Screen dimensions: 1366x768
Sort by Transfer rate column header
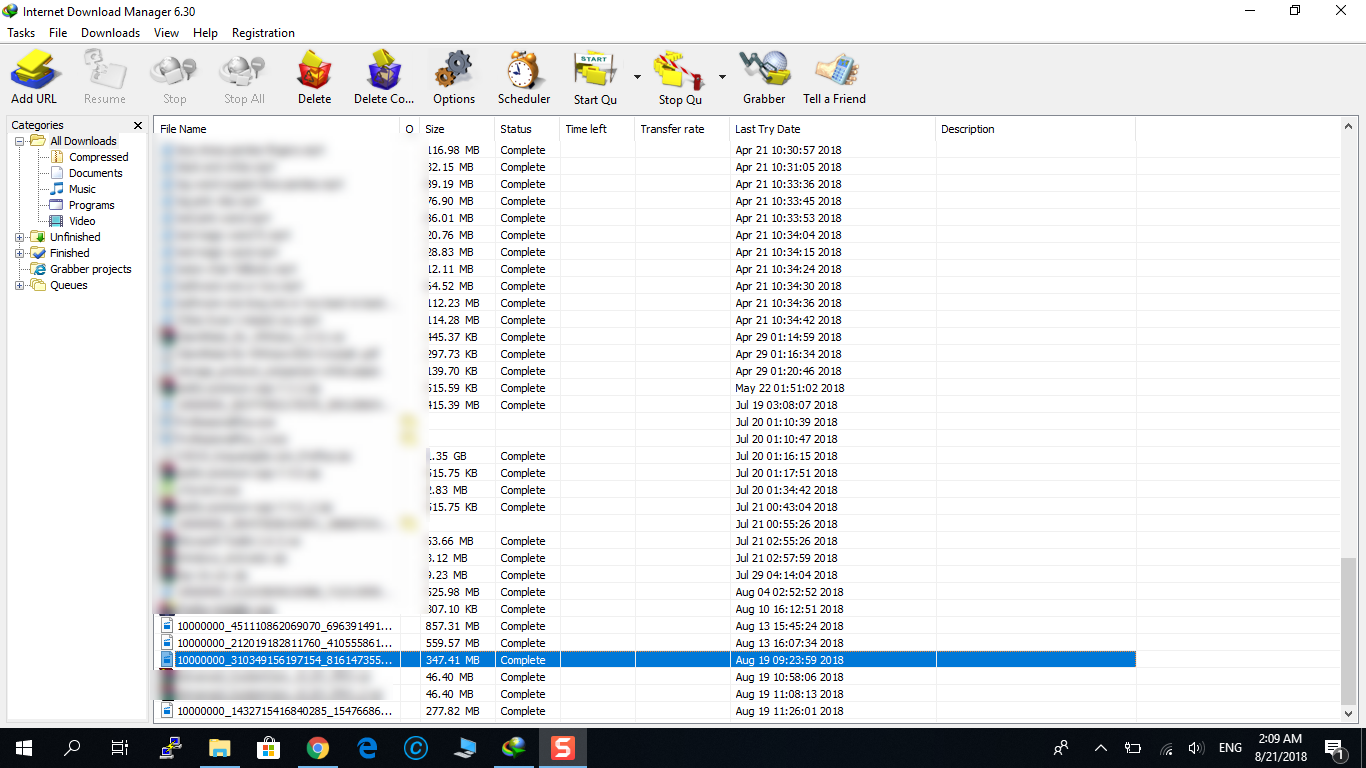682,129
